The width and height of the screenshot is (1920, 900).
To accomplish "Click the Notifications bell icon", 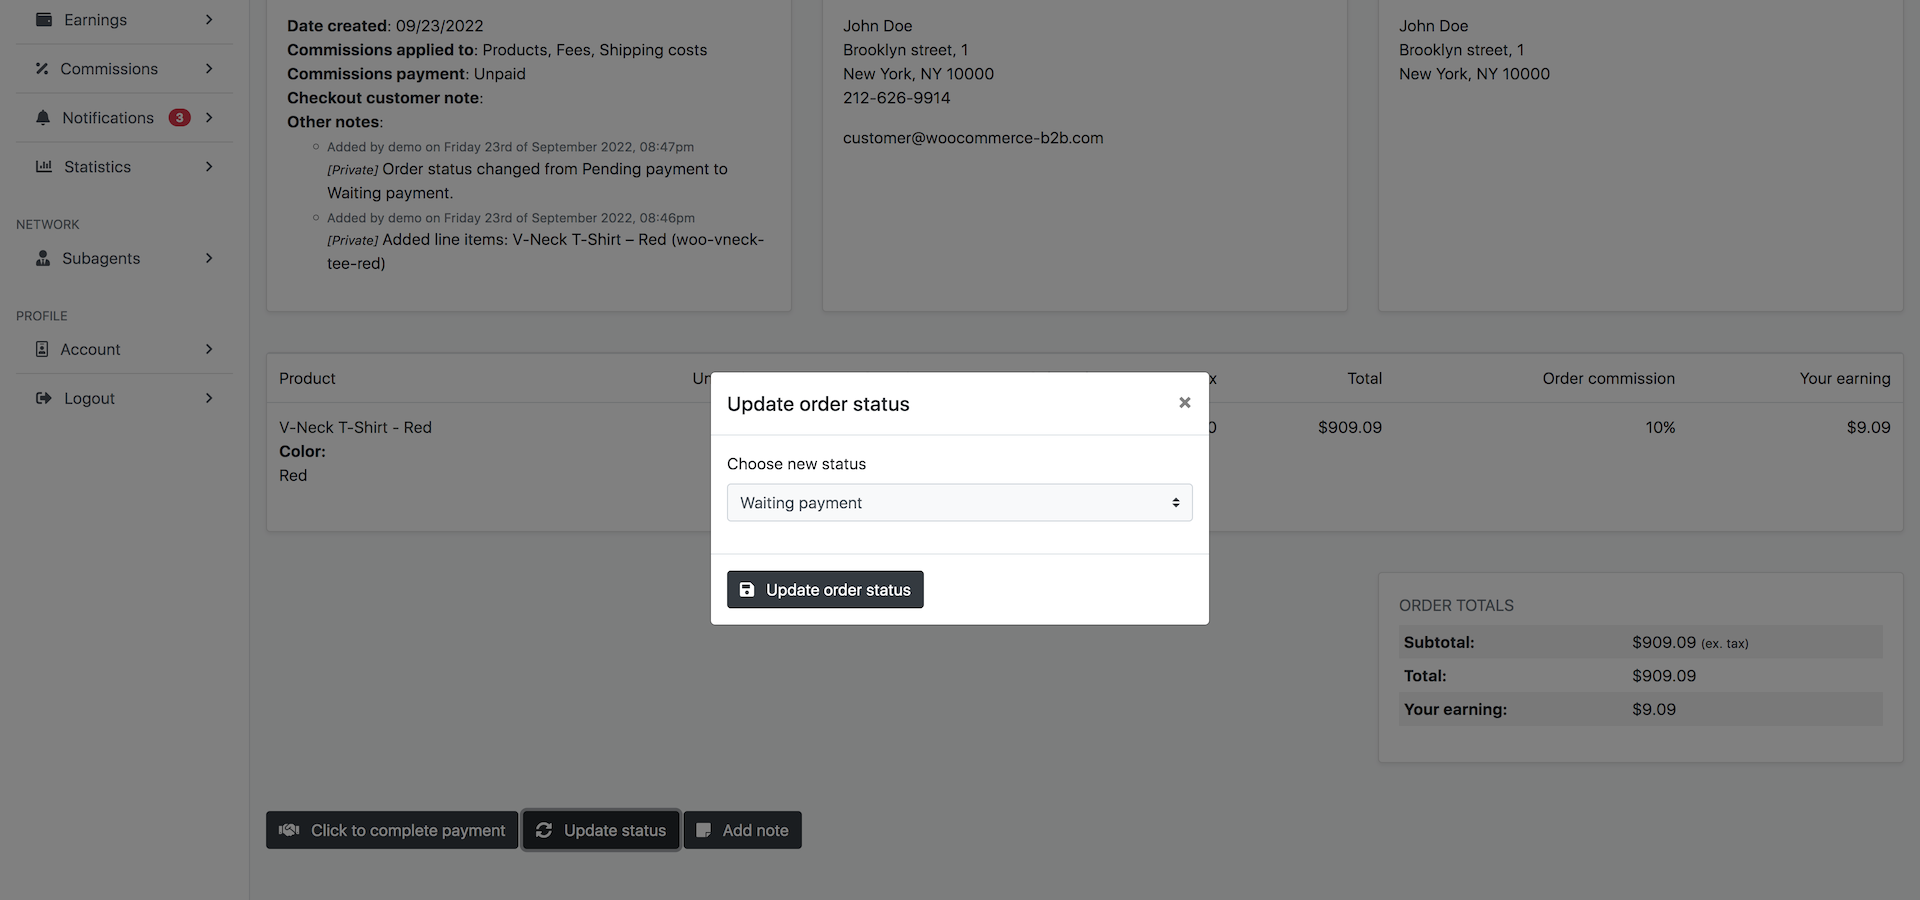I will (43, 118).
